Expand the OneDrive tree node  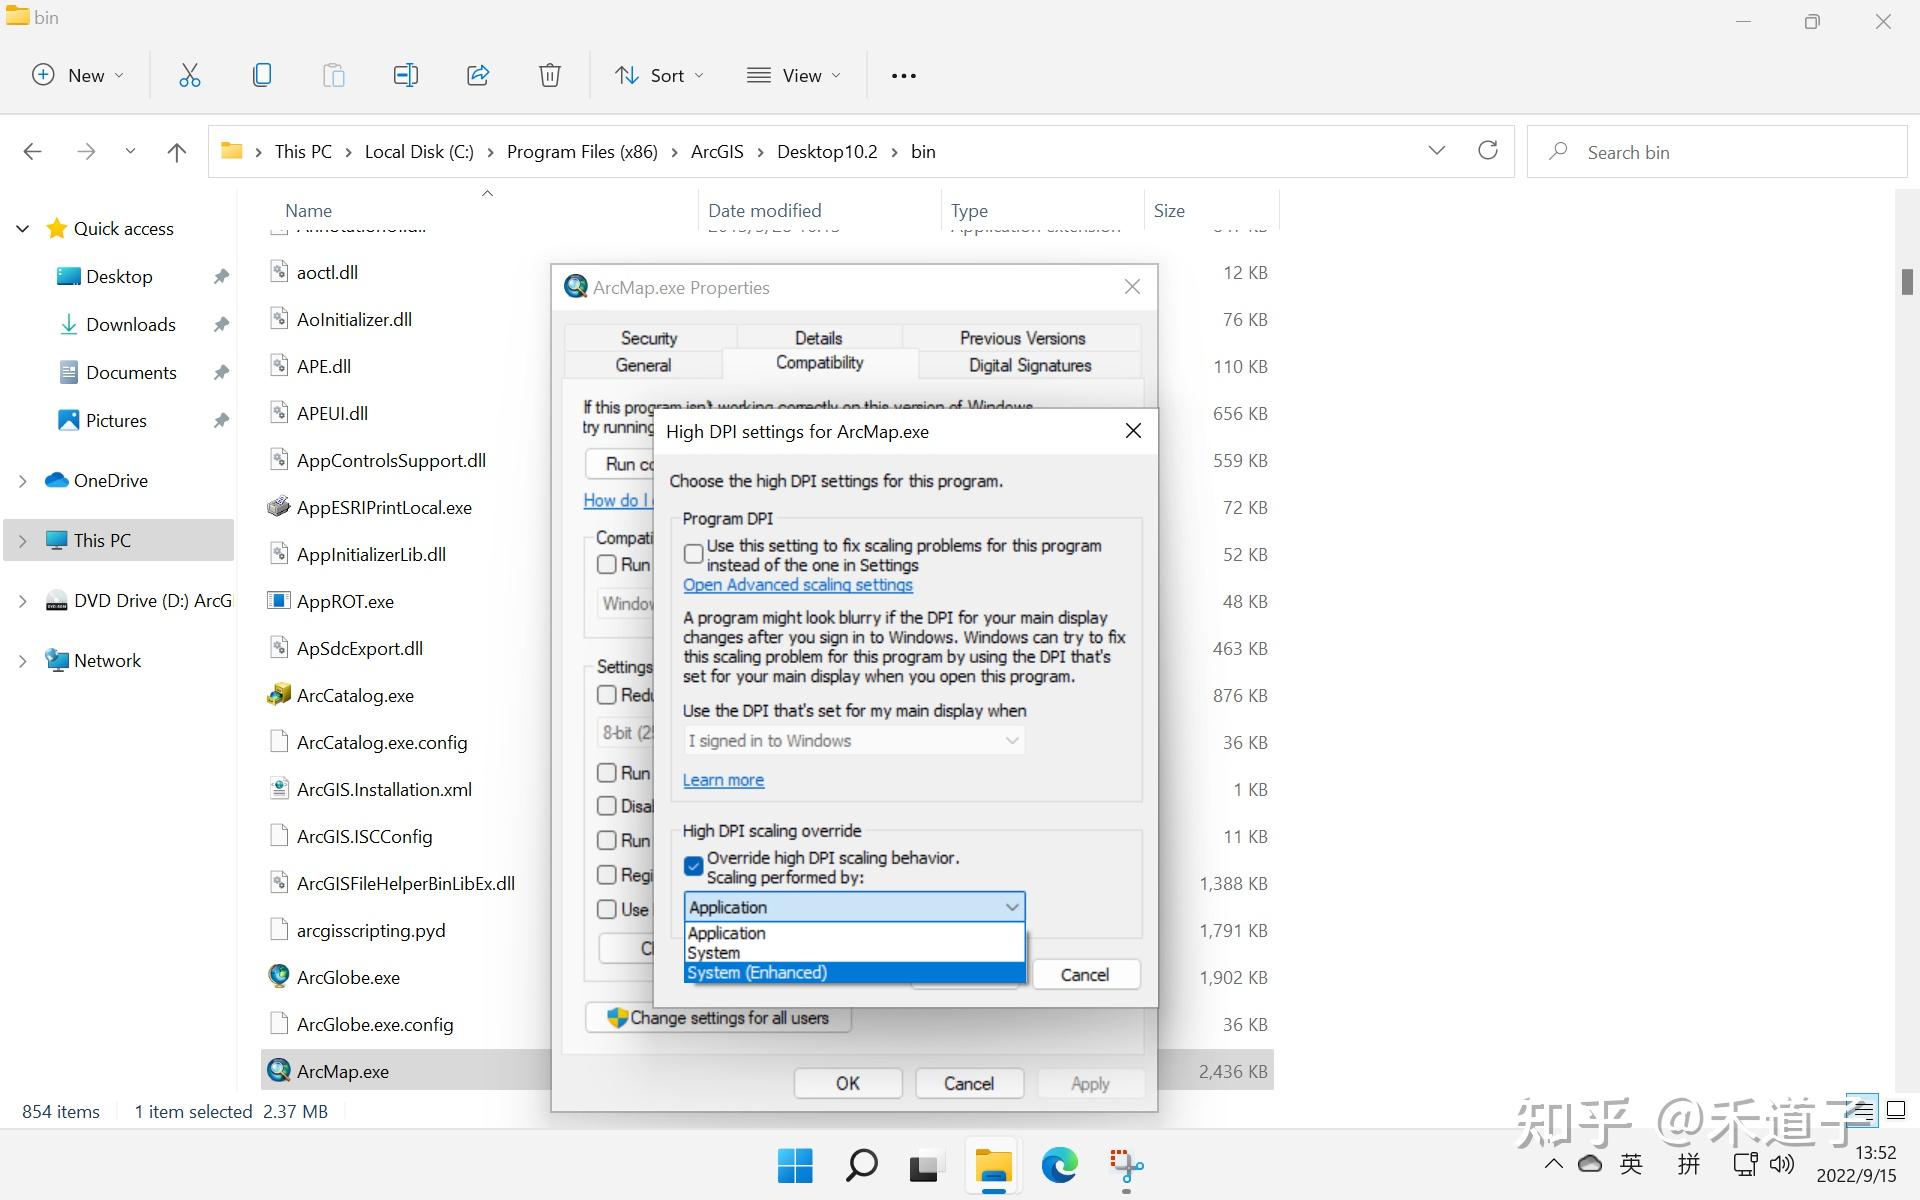pyautogui.click(x=23, y=481)
